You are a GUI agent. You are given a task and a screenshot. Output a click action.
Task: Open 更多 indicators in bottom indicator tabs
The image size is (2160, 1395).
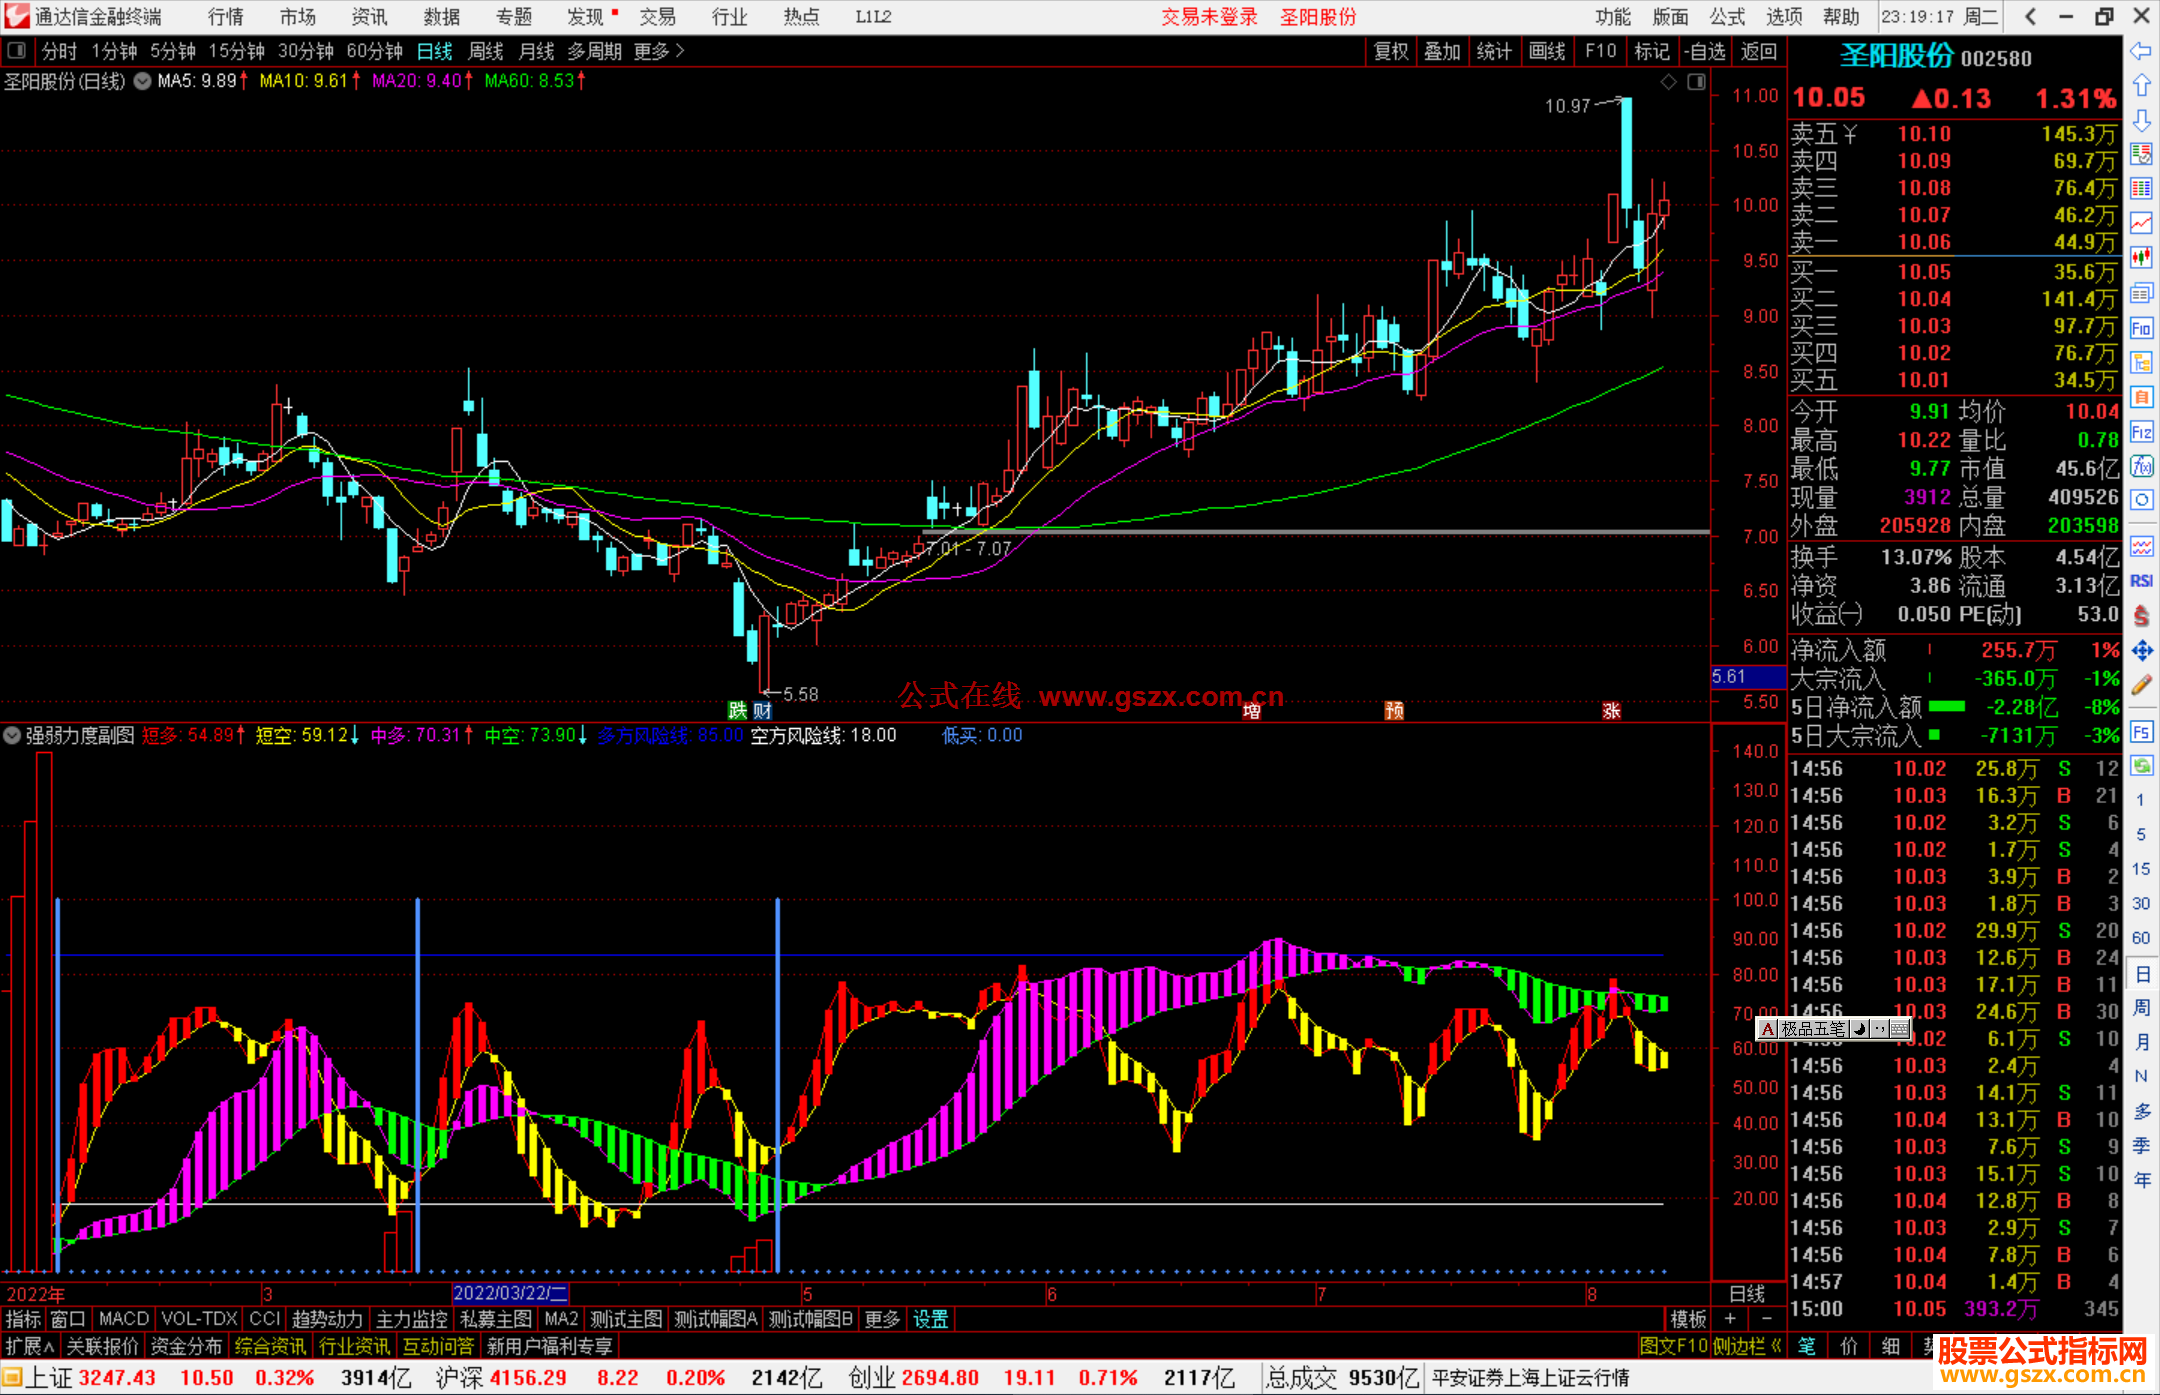point(882,1319)
